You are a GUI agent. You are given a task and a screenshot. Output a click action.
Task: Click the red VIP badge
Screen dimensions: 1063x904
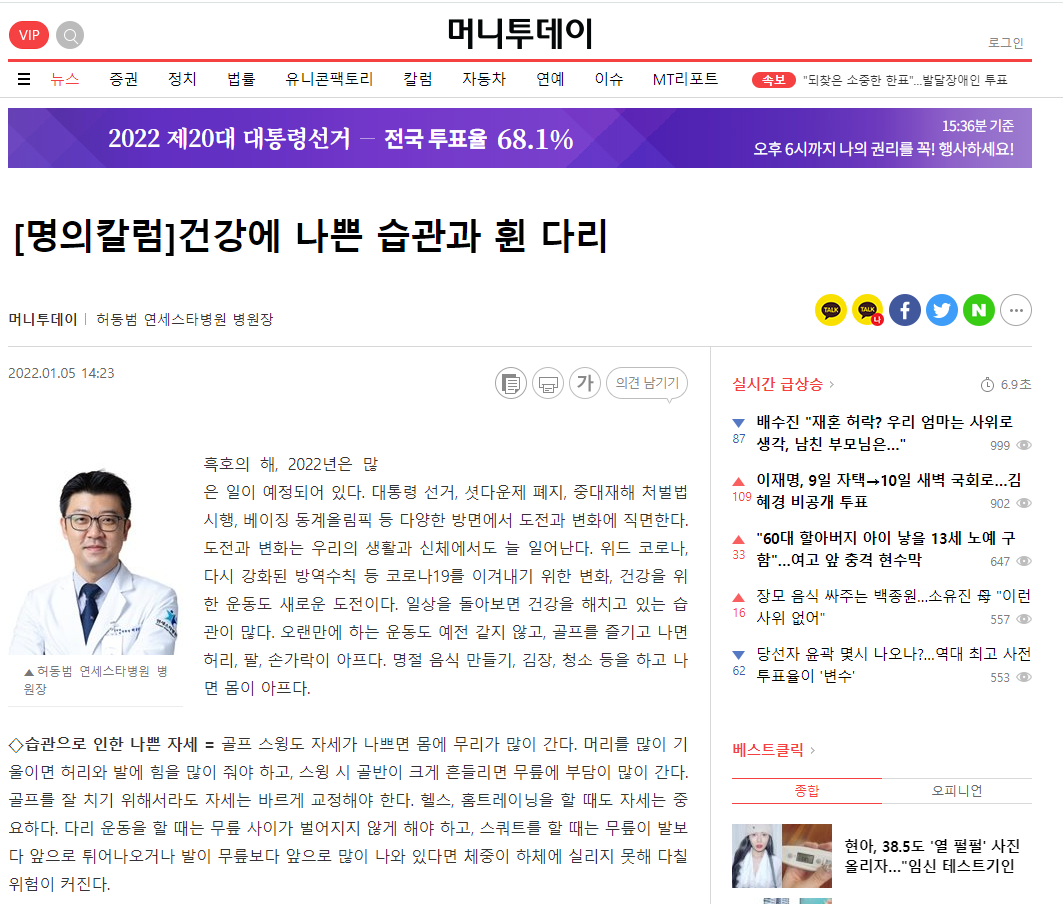tap(29, 35)
